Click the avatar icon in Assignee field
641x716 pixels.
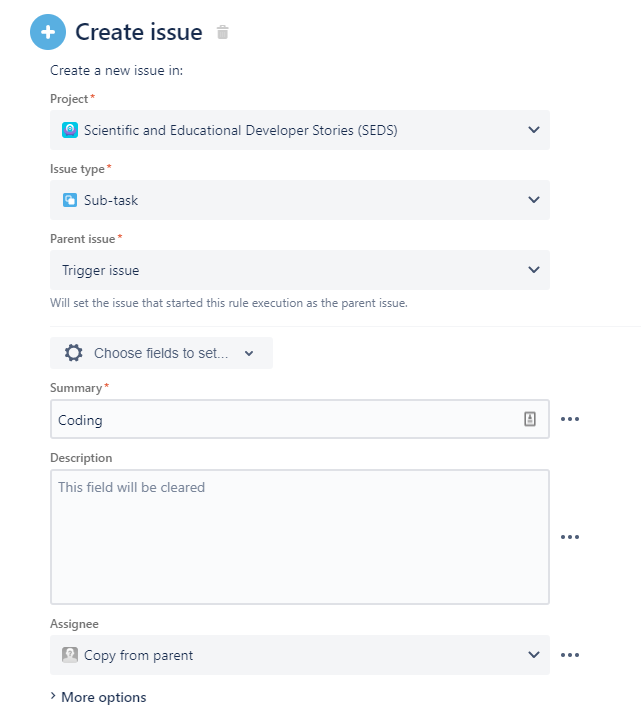pos(70,655)
